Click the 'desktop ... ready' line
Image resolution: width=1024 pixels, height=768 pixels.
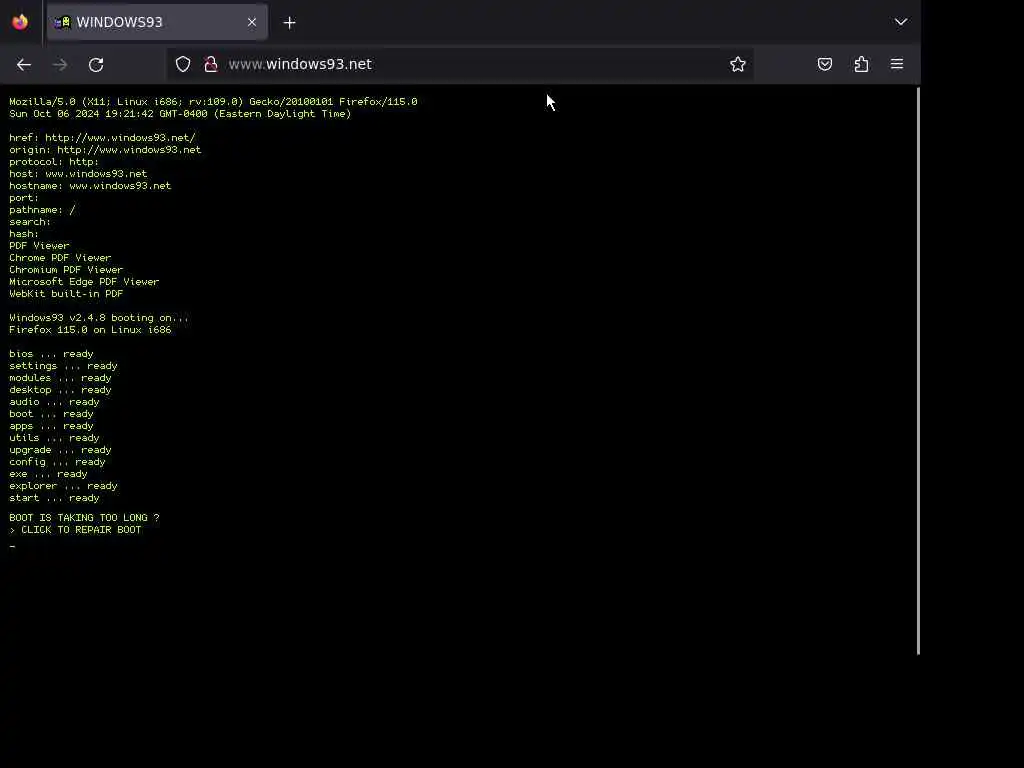tap(60, 390)
